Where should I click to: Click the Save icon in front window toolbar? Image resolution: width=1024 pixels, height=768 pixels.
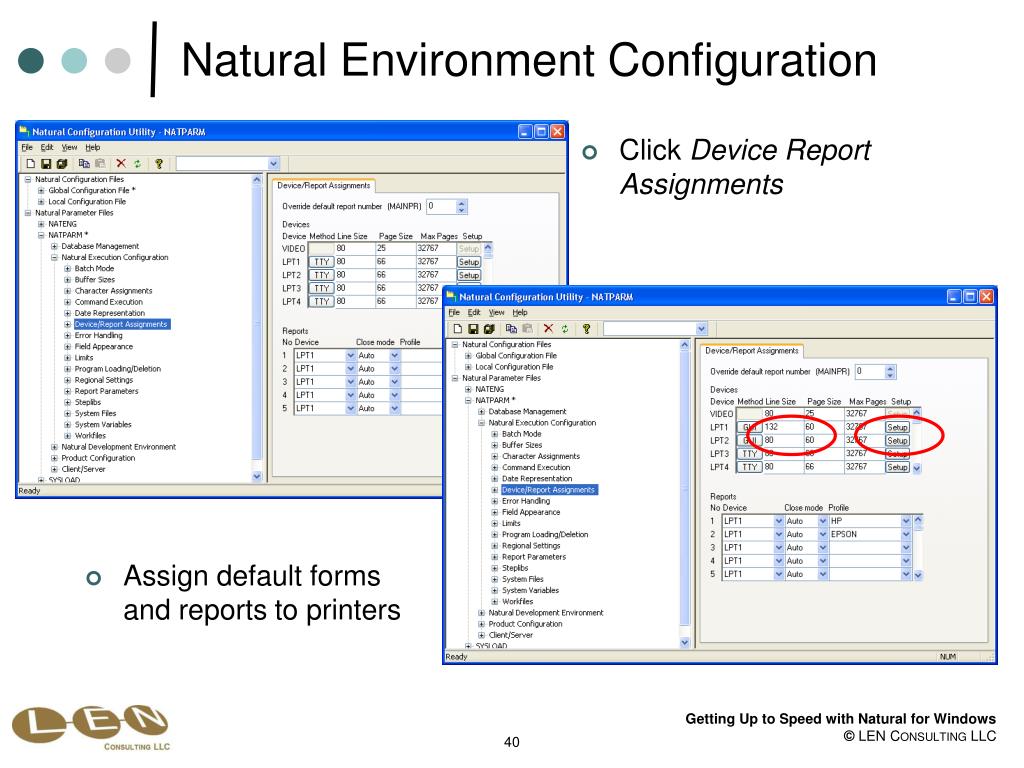click(473, 329)
